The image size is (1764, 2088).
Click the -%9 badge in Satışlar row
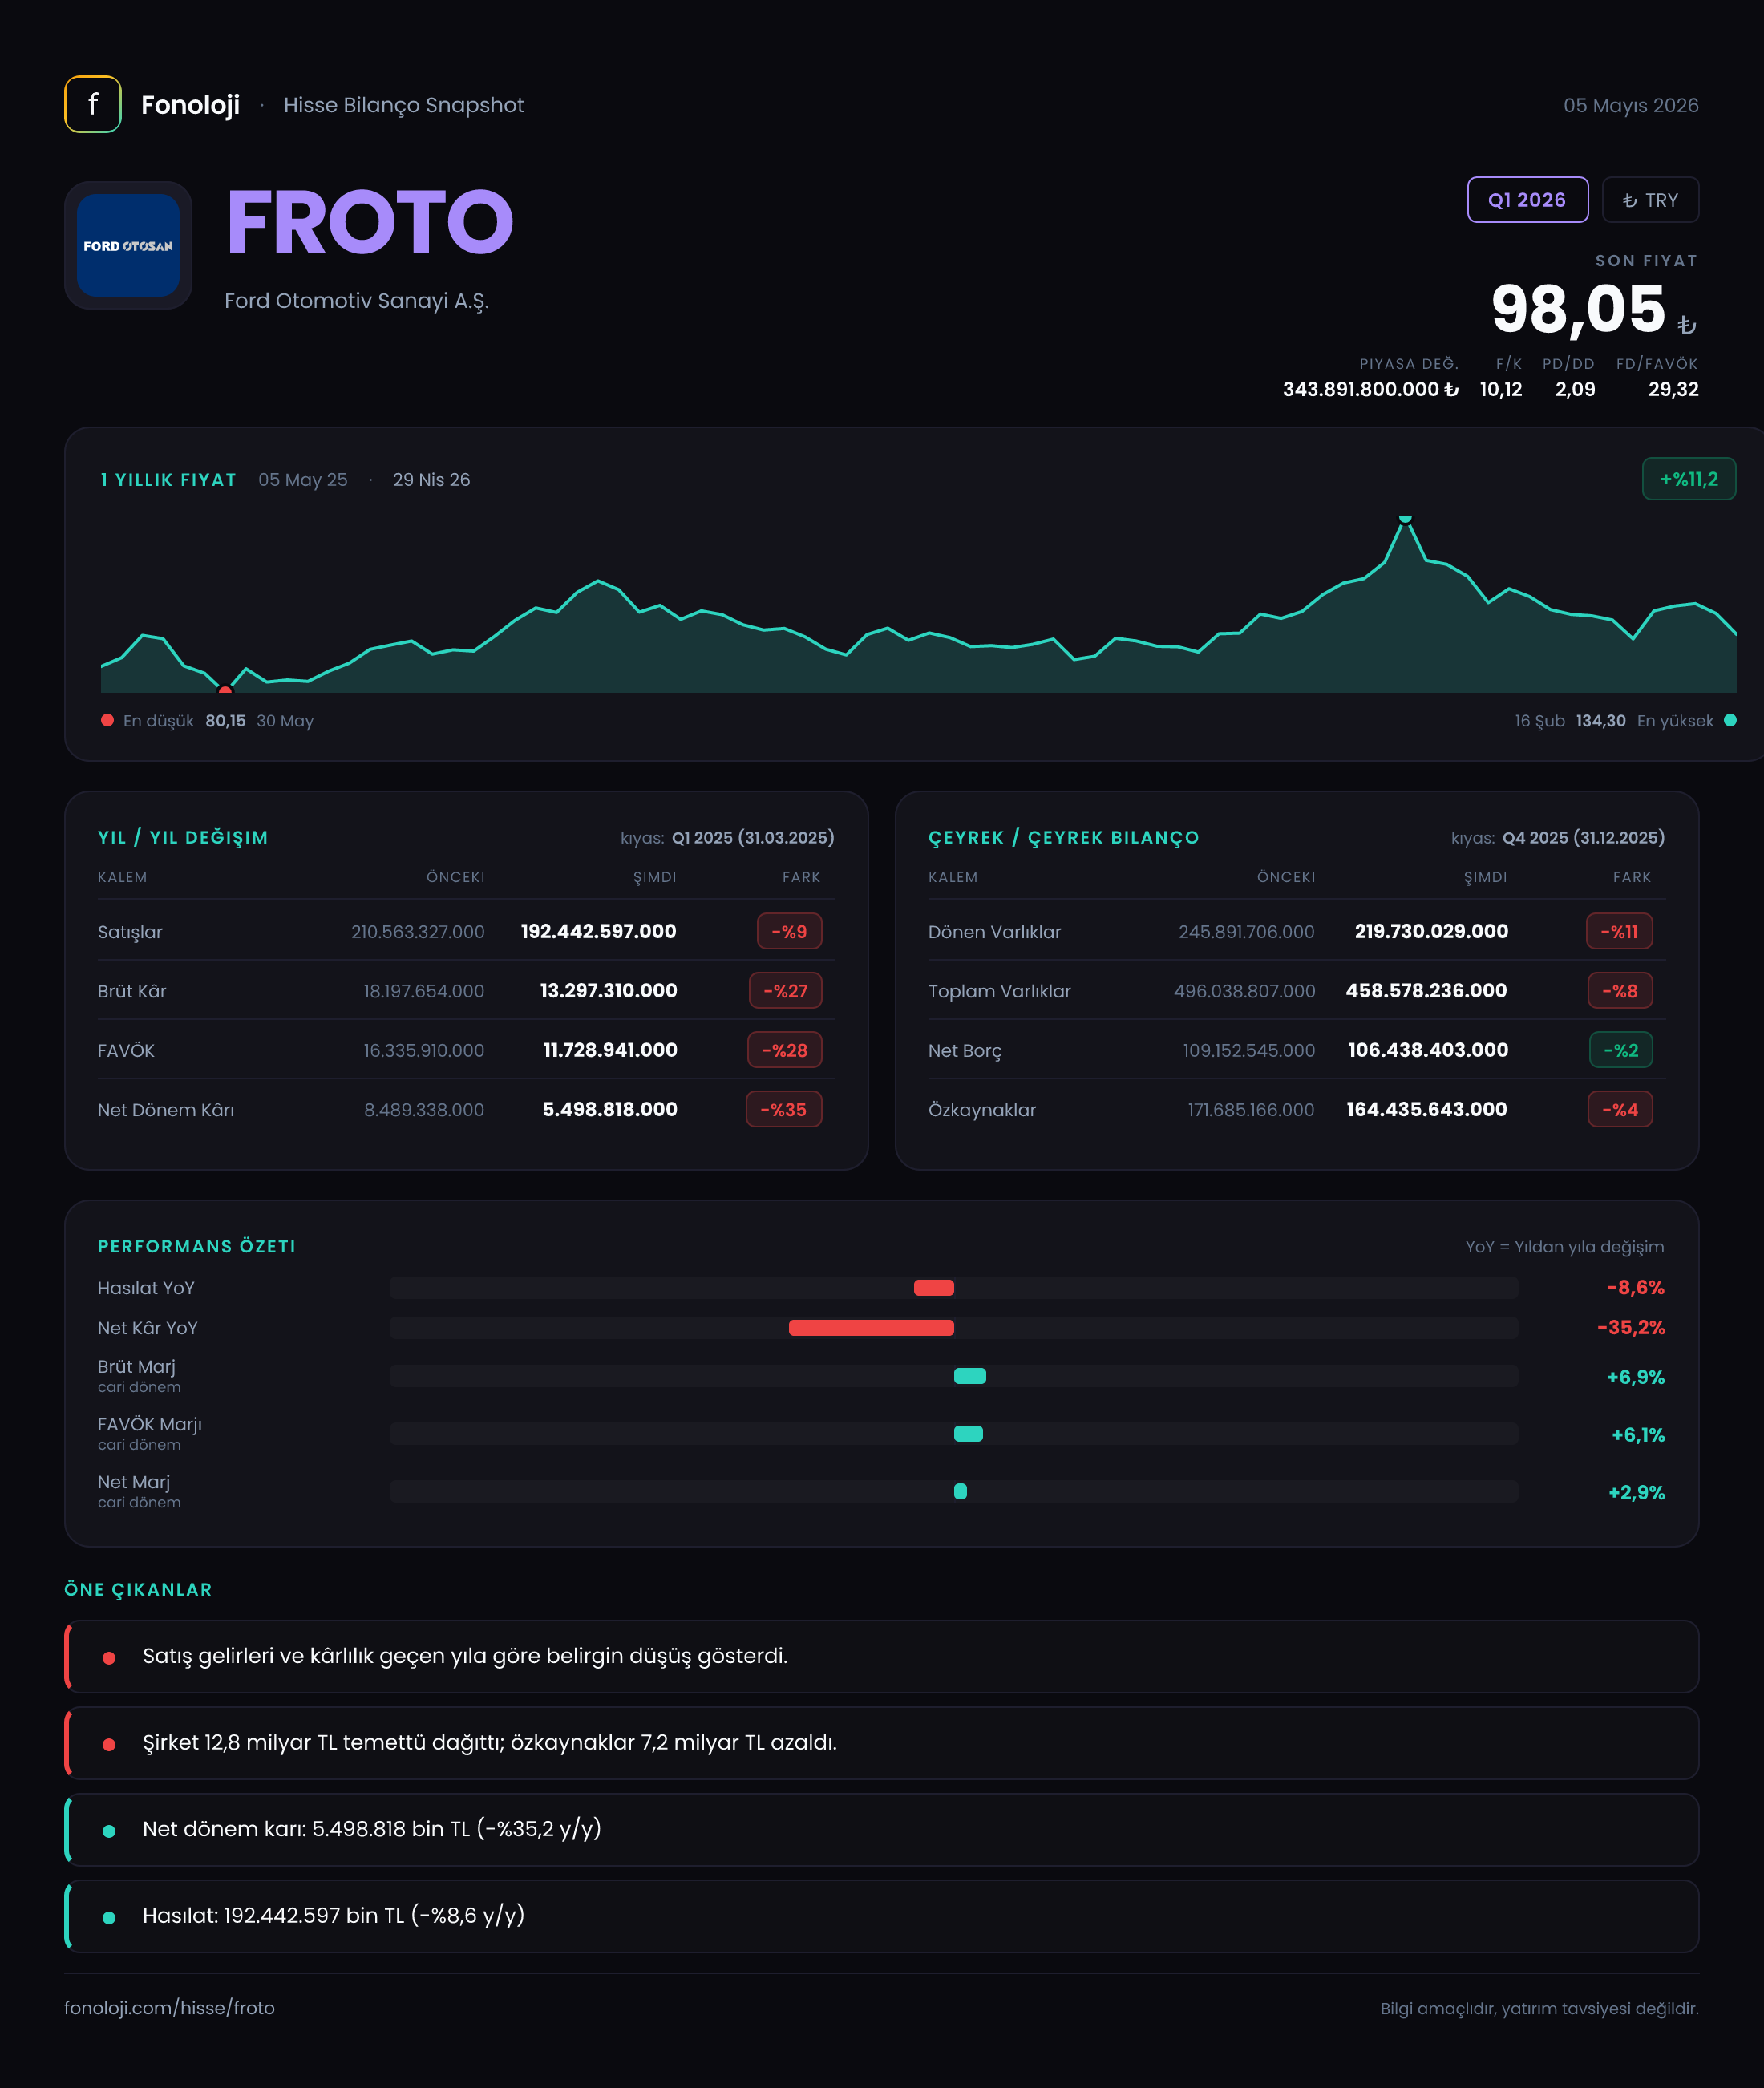point(789,931)
